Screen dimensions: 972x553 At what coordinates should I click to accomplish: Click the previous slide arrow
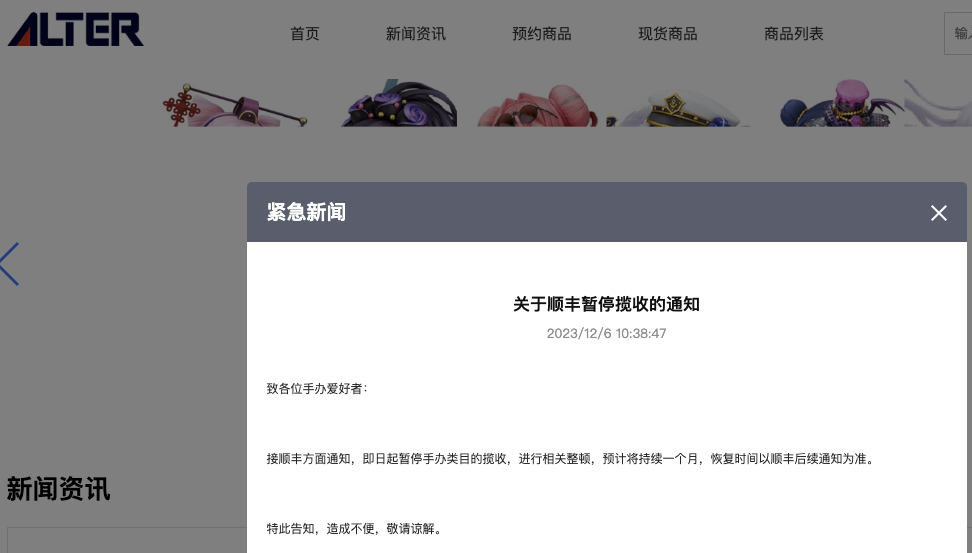click(x=10, y=264)
